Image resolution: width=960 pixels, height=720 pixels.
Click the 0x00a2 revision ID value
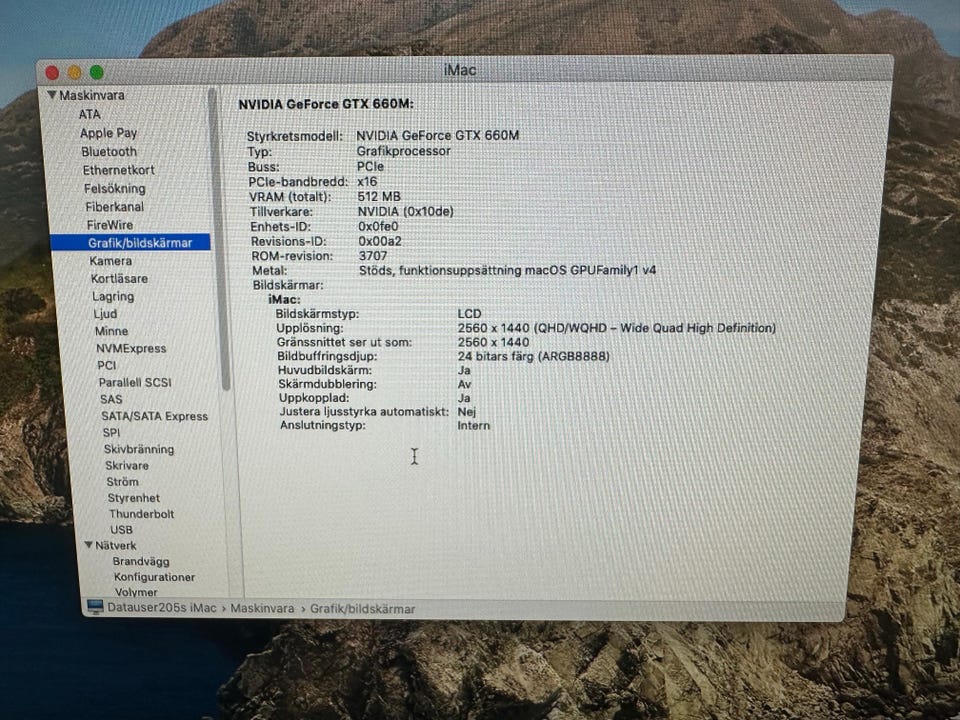click(x=380, y=241)
